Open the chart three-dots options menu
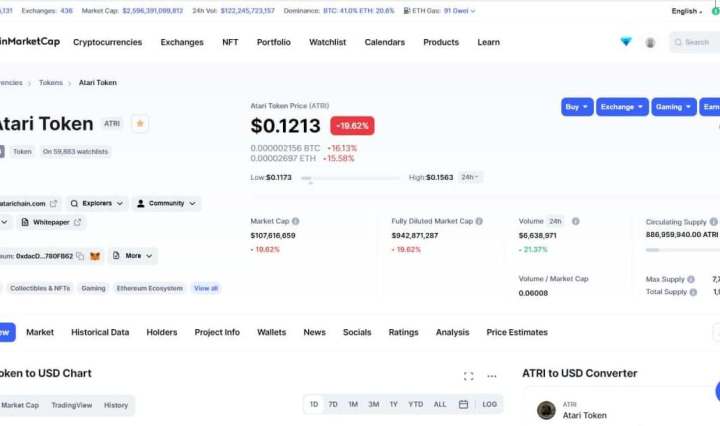720x426 pixels. tap(492, 376)
